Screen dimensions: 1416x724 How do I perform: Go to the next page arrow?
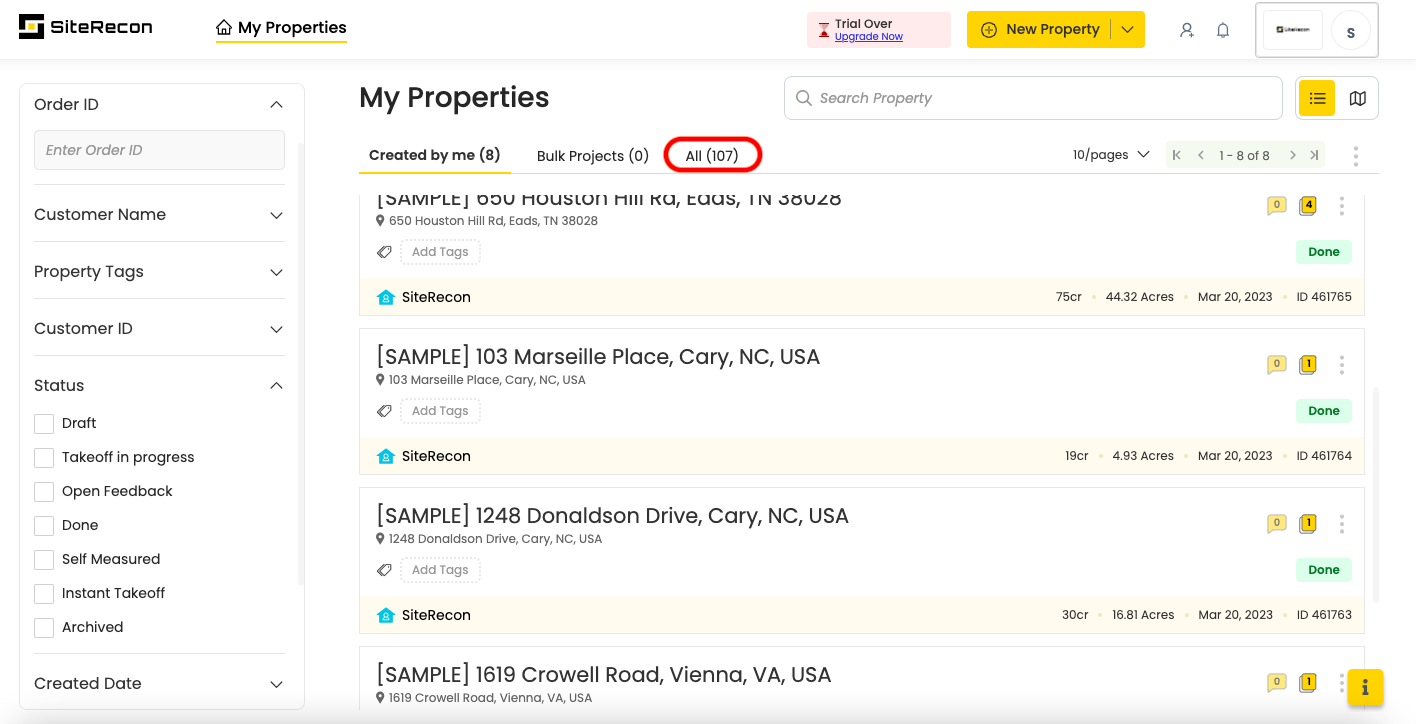tap(1293, 155)
